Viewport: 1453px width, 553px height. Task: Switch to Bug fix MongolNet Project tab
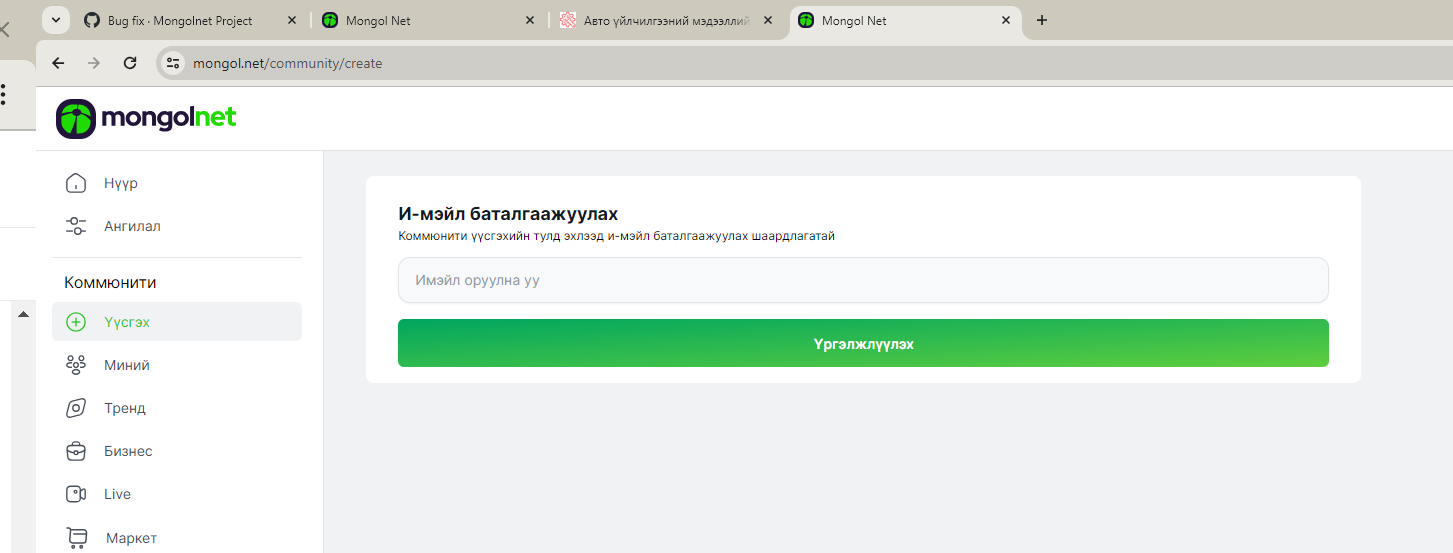[x=180, y=20]
